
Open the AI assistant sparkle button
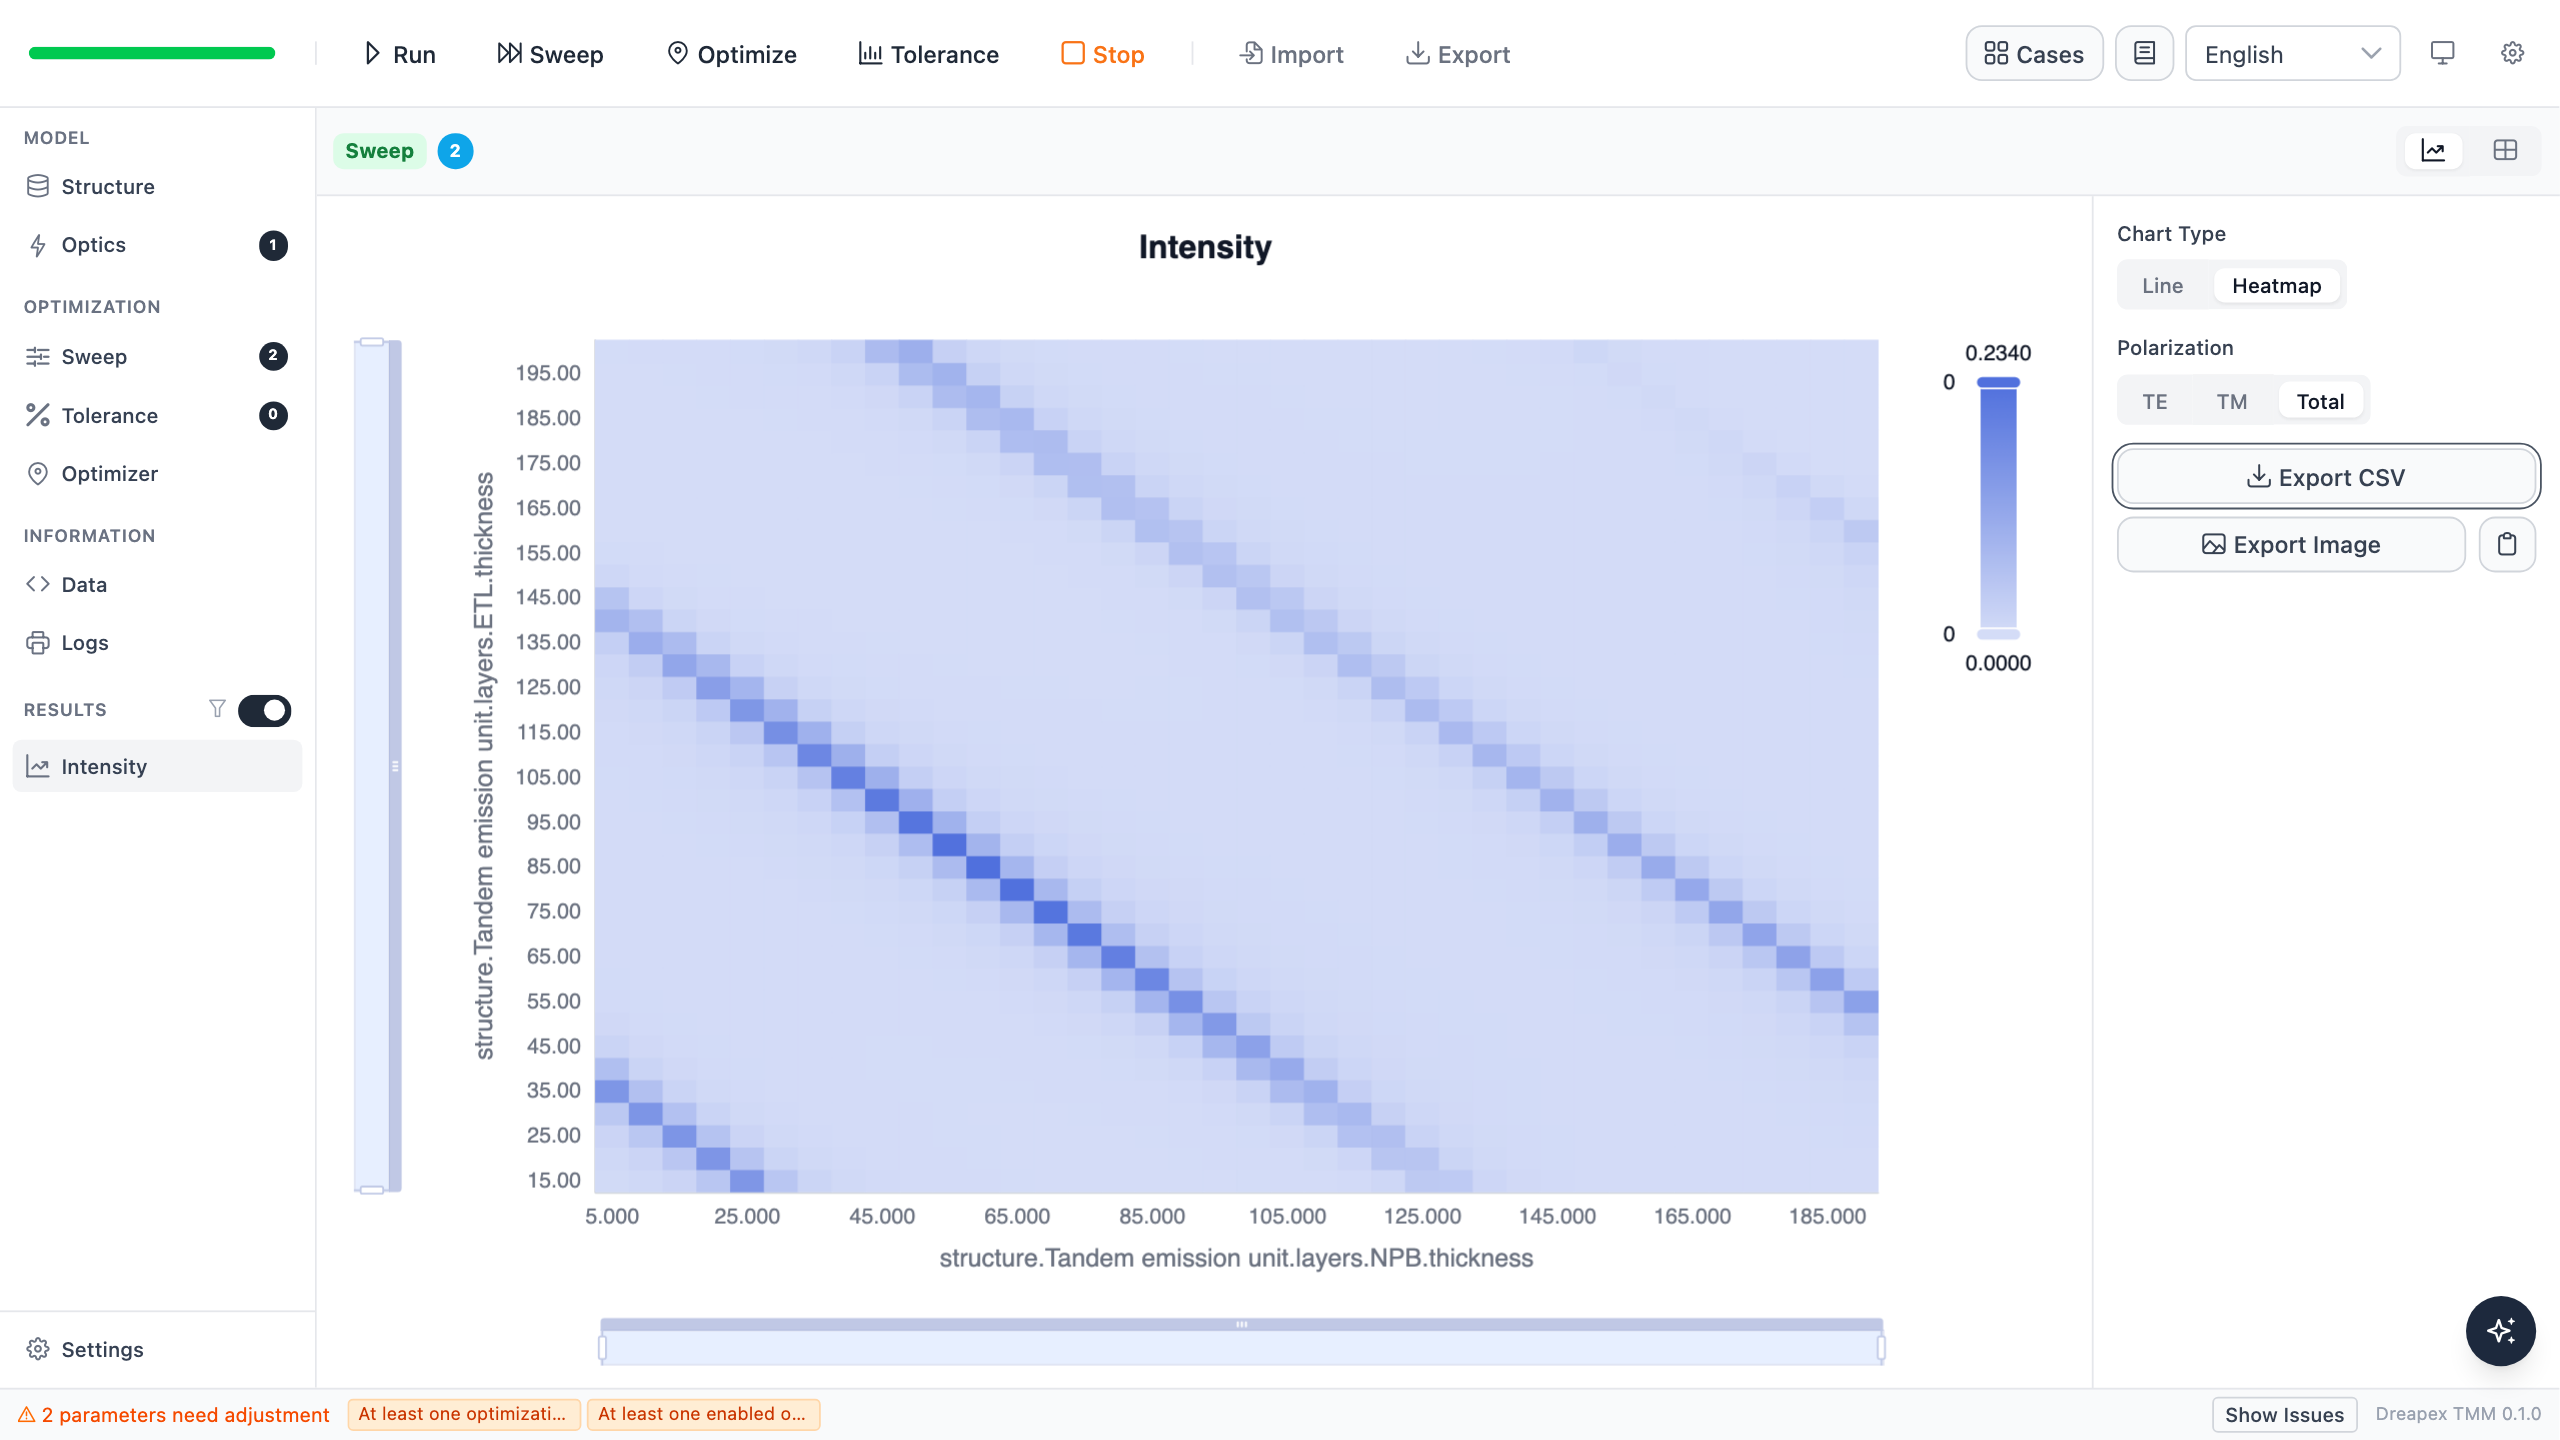[2500, 1331]
